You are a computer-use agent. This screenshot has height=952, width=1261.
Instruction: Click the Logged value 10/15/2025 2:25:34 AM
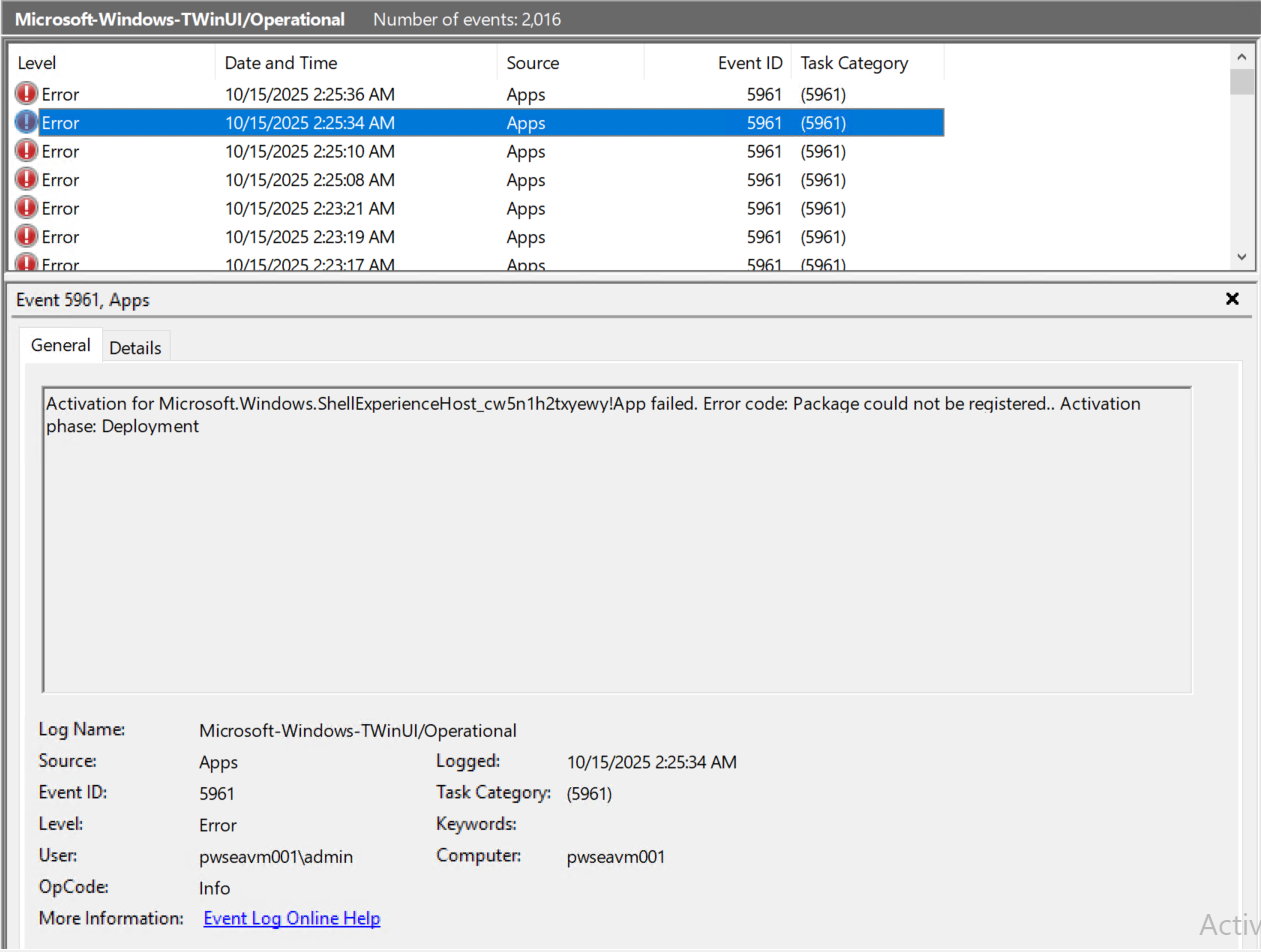652,762
